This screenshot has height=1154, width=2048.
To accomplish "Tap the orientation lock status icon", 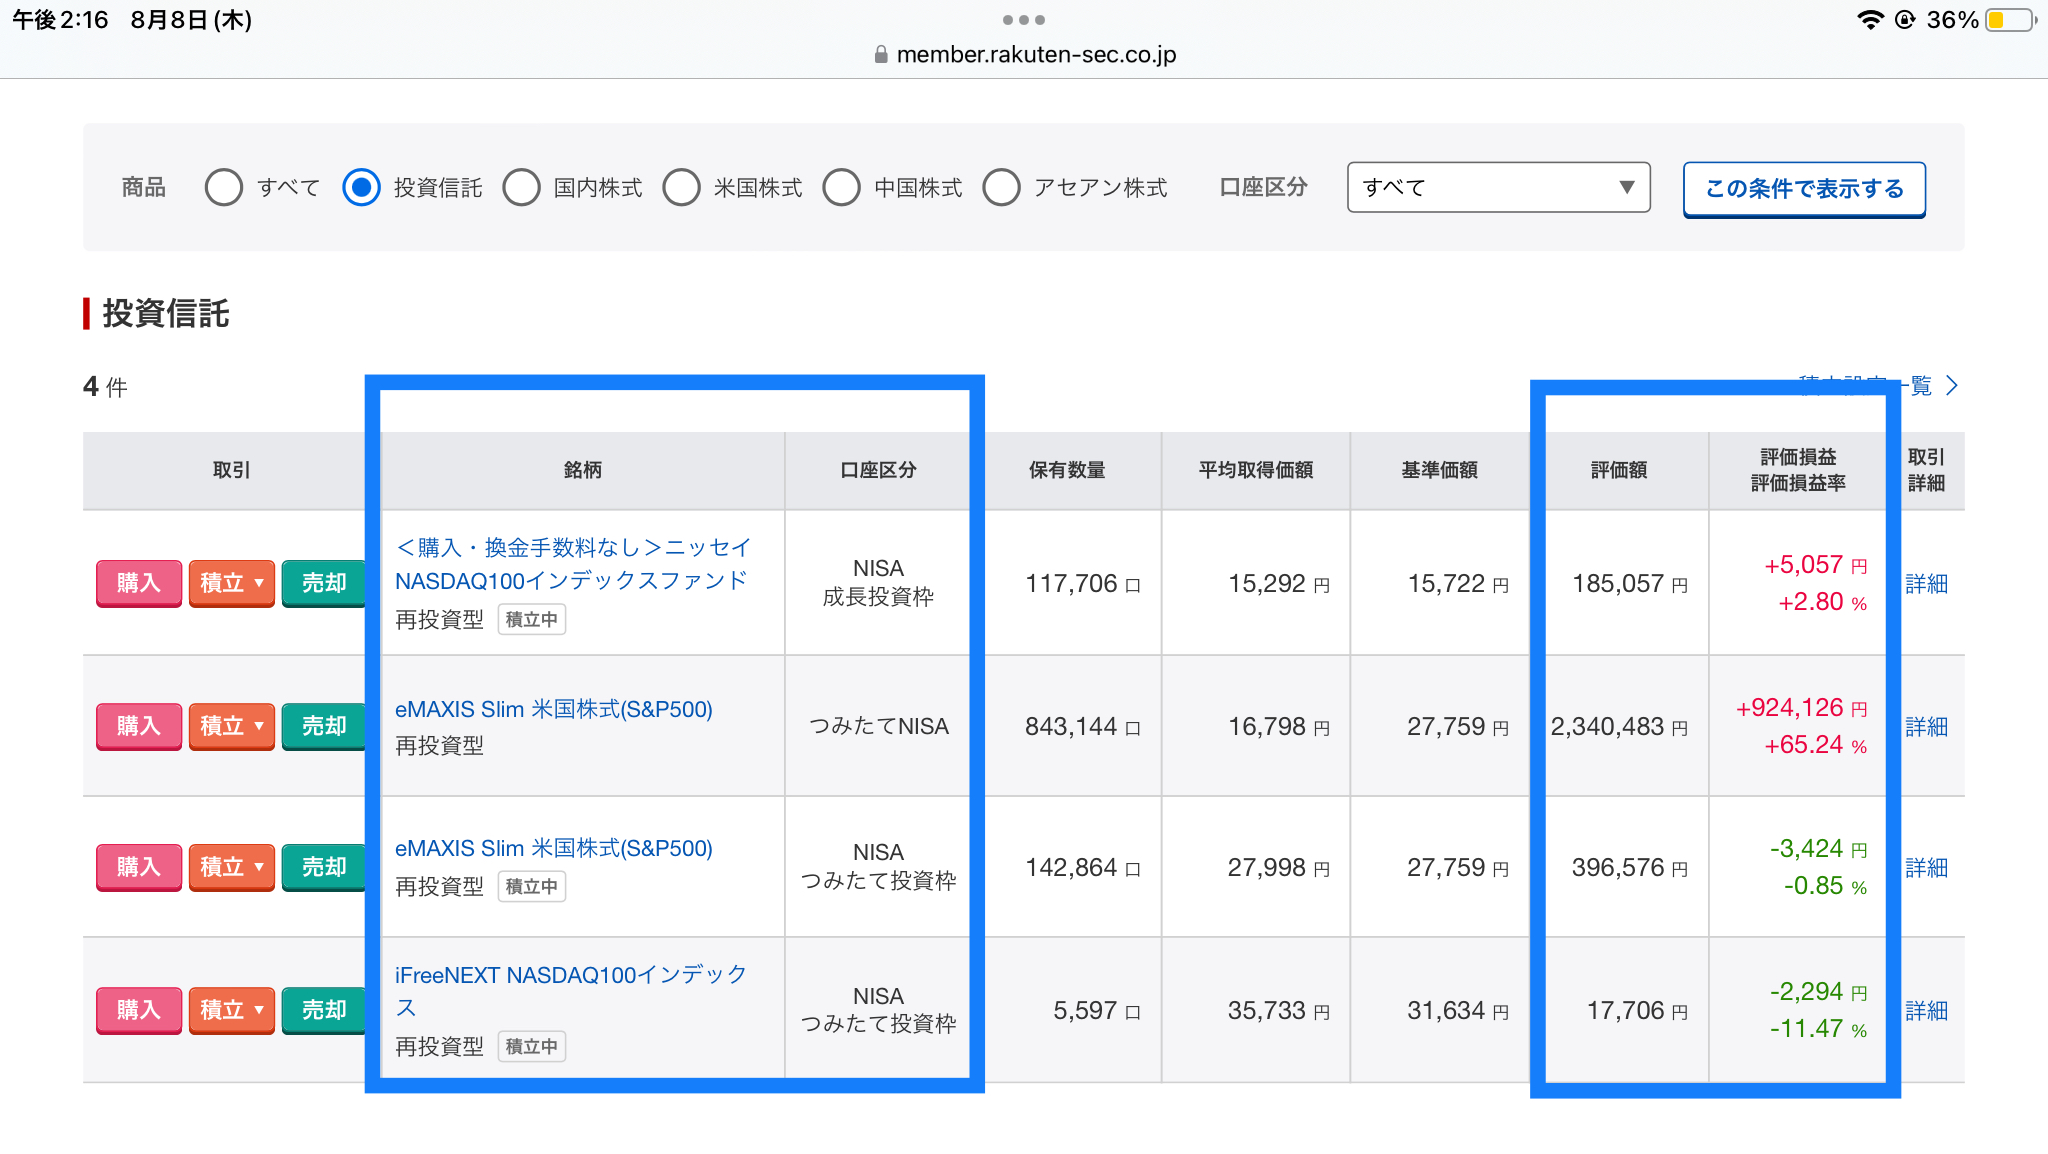I will [1906, 20].
